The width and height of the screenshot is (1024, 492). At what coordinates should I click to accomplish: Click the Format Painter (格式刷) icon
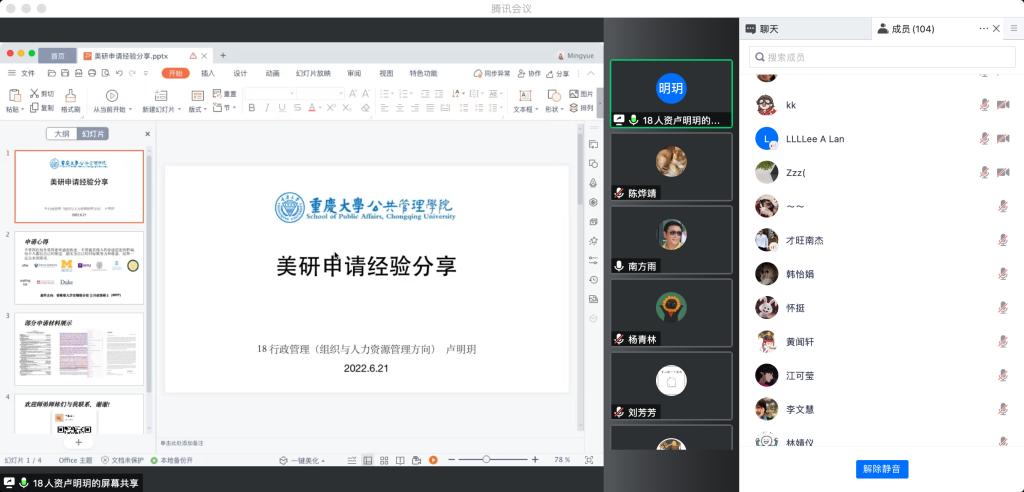coord(70,98)
